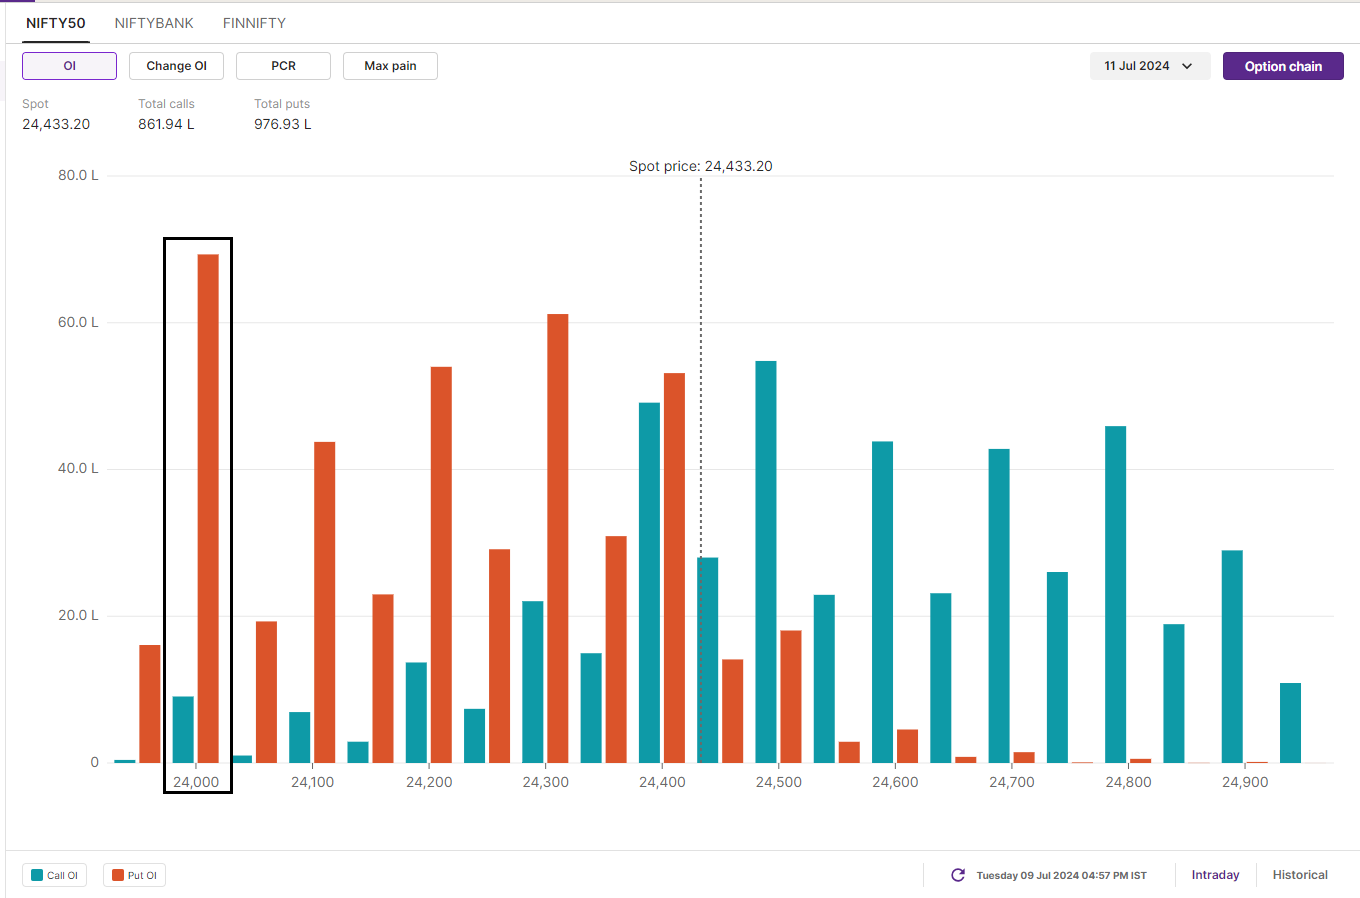Click the 24,900 strike axis label
The height and width of the screenshot is (898, 1360).
tap(1245, 782)
